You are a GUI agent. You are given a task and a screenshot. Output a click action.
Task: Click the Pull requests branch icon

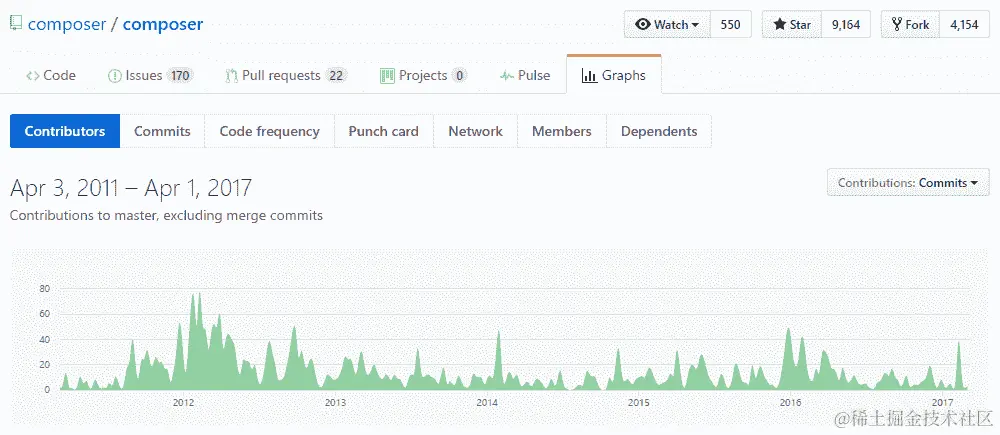click(232, 76)
